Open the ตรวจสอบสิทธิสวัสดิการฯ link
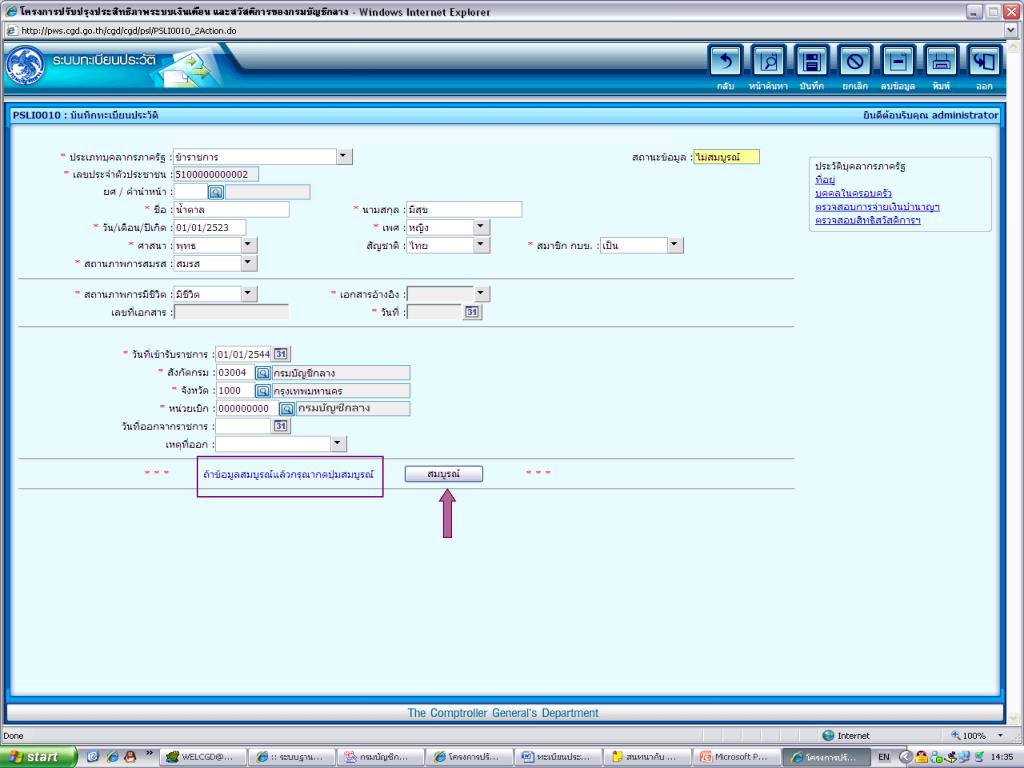 pos(867,220)
